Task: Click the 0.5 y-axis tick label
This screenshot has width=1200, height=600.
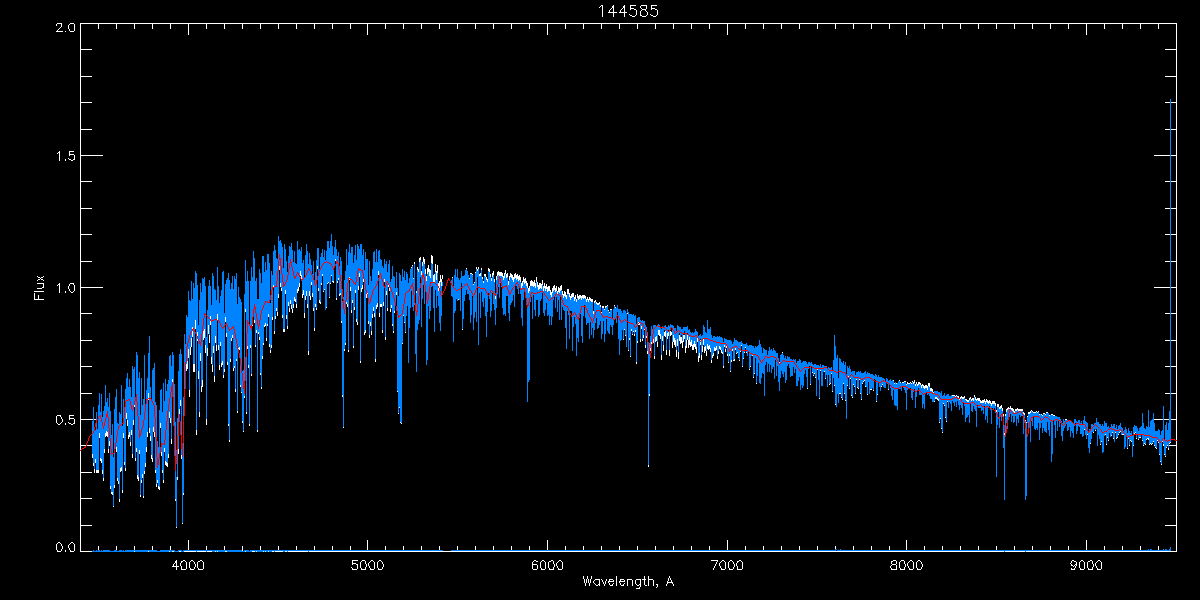Action: click(x=64, y=419)
